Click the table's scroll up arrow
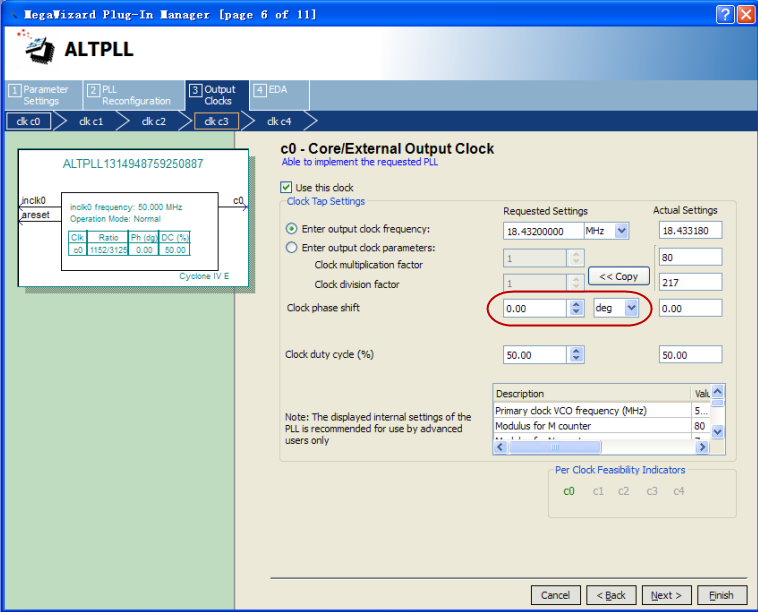758x612 pixels. (718, 392)
